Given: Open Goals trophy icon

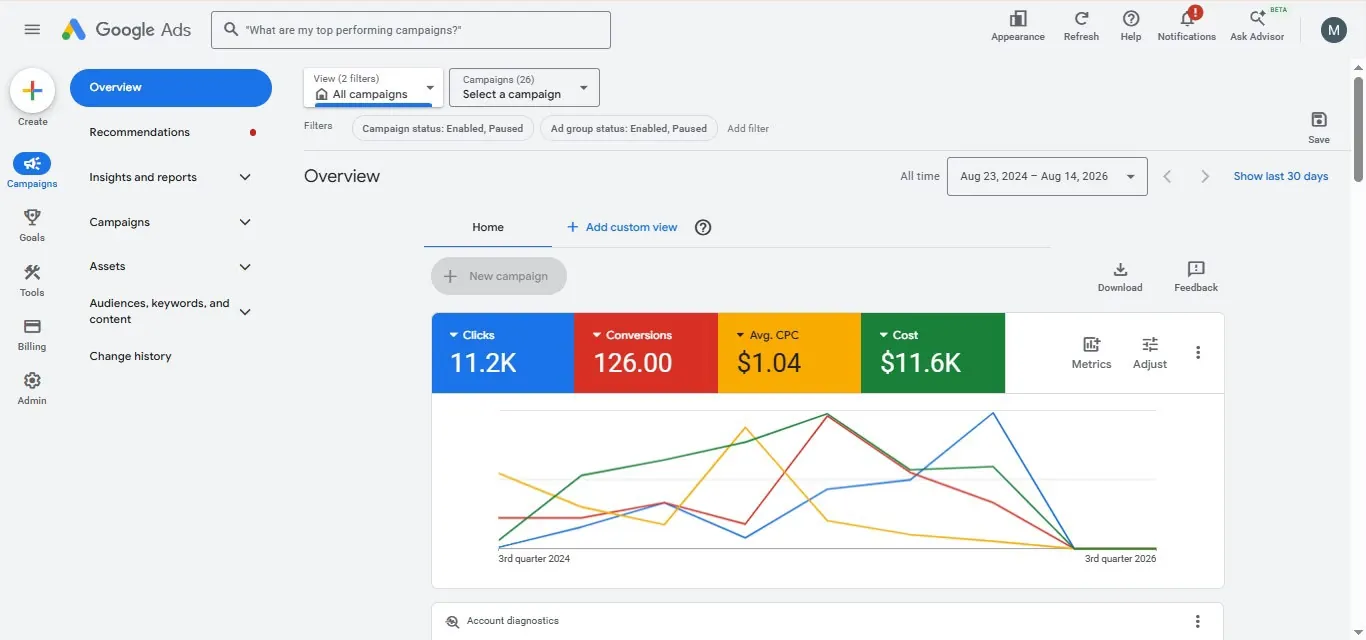Looking at the screenshot, I should 32,225.
